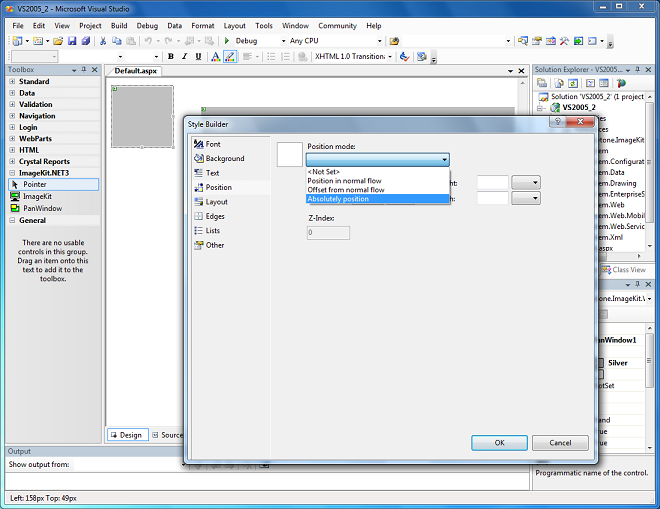Click the Cut toolbar icon
The height and width of the screenshot is (509, 660).
(103, 41)
